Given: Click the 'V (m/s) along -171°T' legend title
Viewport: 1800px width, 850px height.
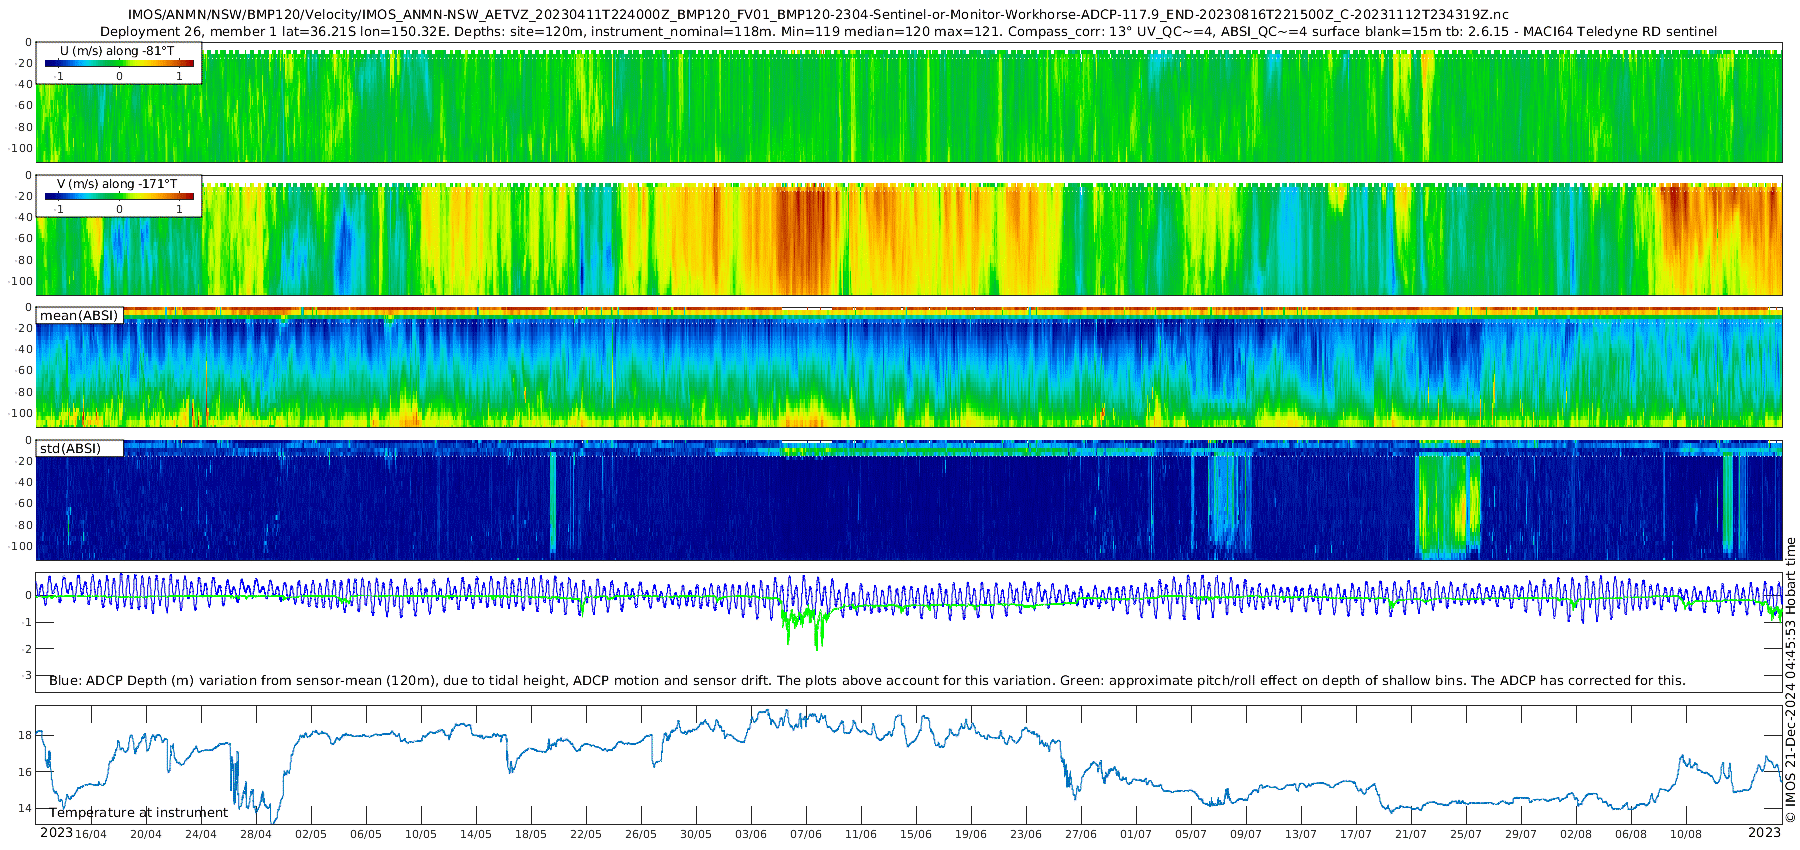Looking at the screenshot, I should tap(117, 184).
